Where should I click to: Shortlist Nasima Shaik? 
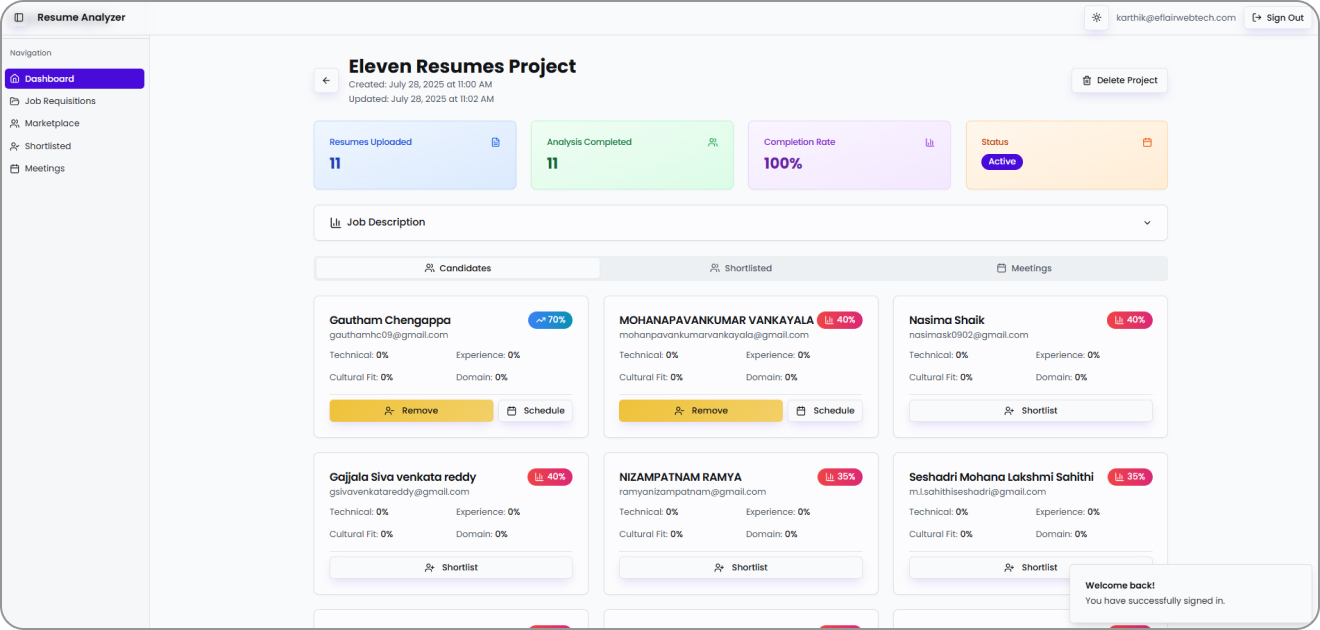point(1031,411)
